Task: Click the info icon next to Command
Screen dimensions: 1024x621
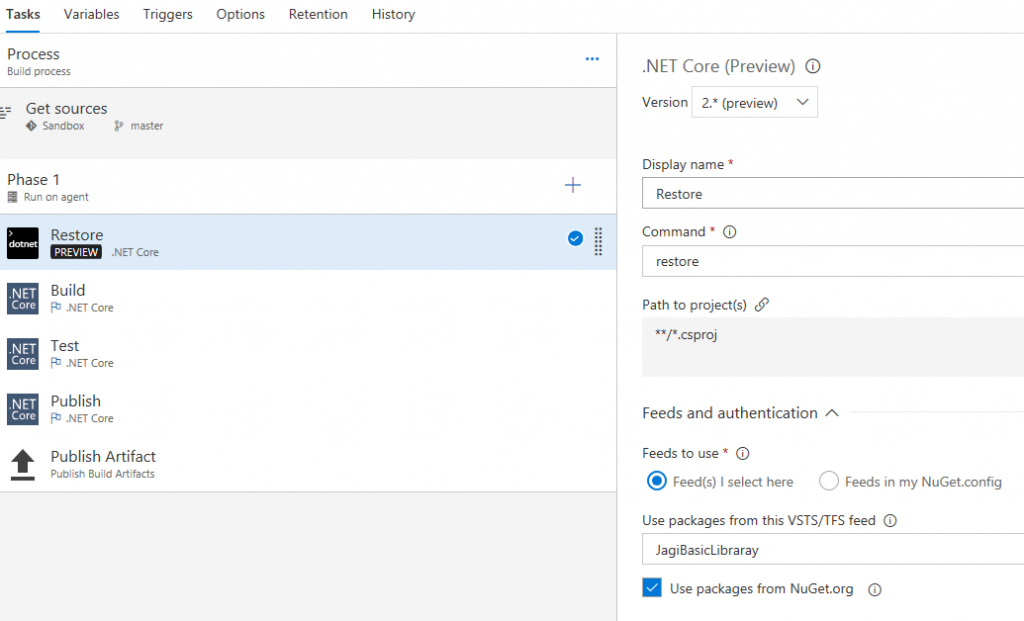Action: (730, 232)
